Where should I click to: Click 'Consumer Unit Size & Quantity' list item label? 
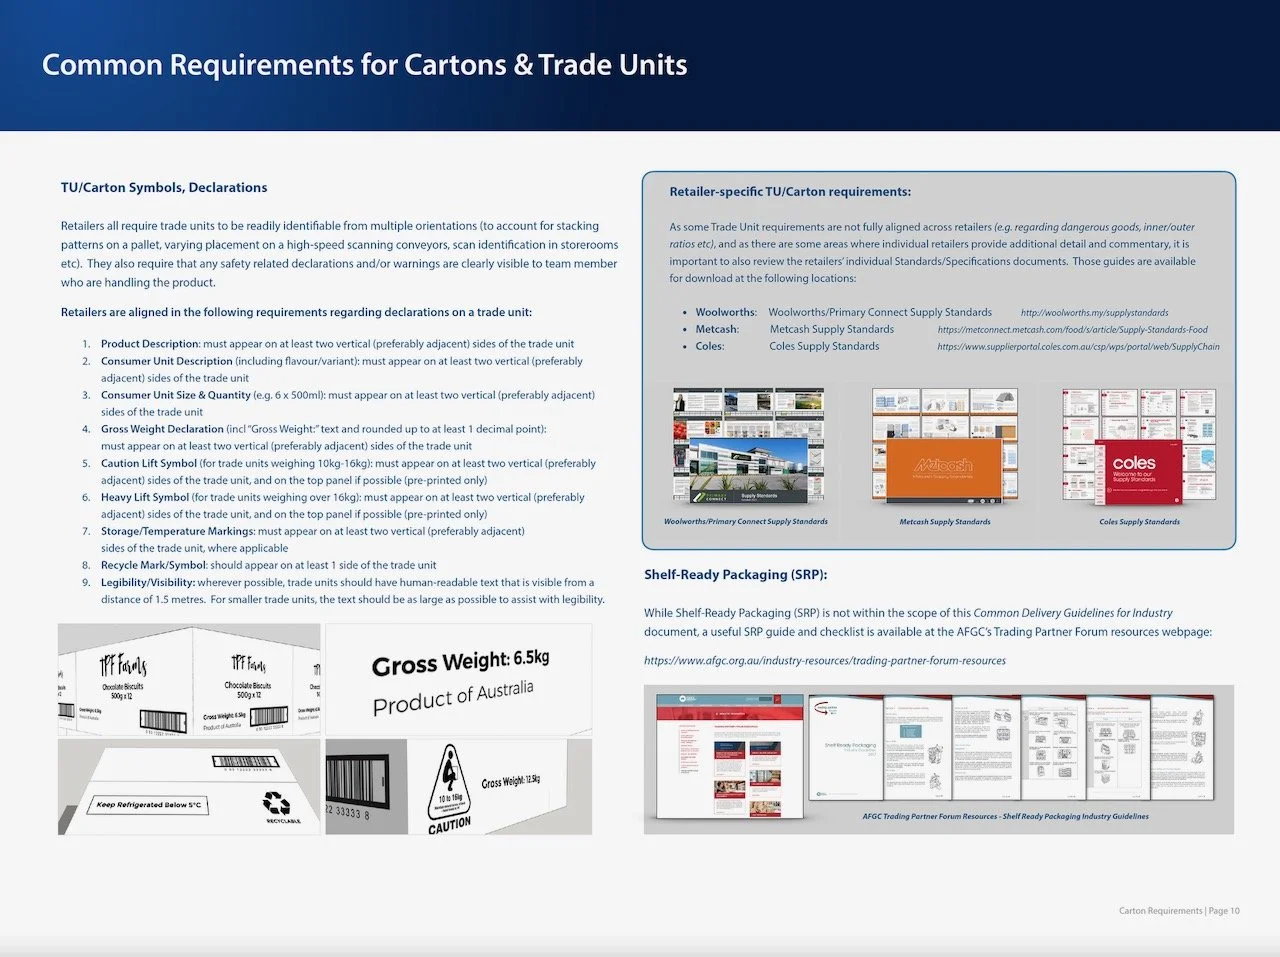(x=176, y=395)
